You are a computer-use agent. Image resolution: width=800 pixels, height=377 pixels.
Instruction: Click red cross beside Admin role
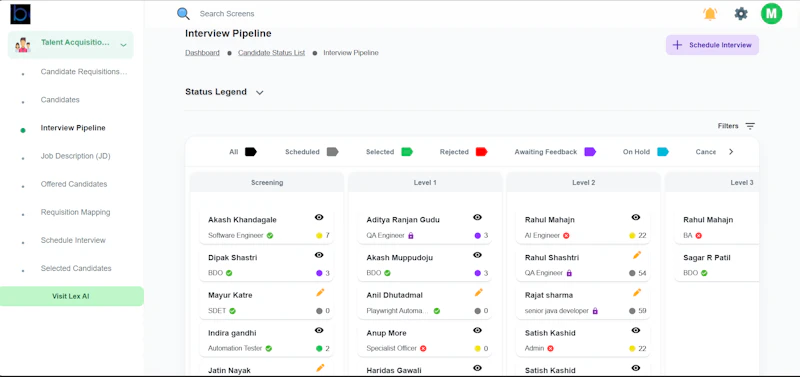point(550,348)
